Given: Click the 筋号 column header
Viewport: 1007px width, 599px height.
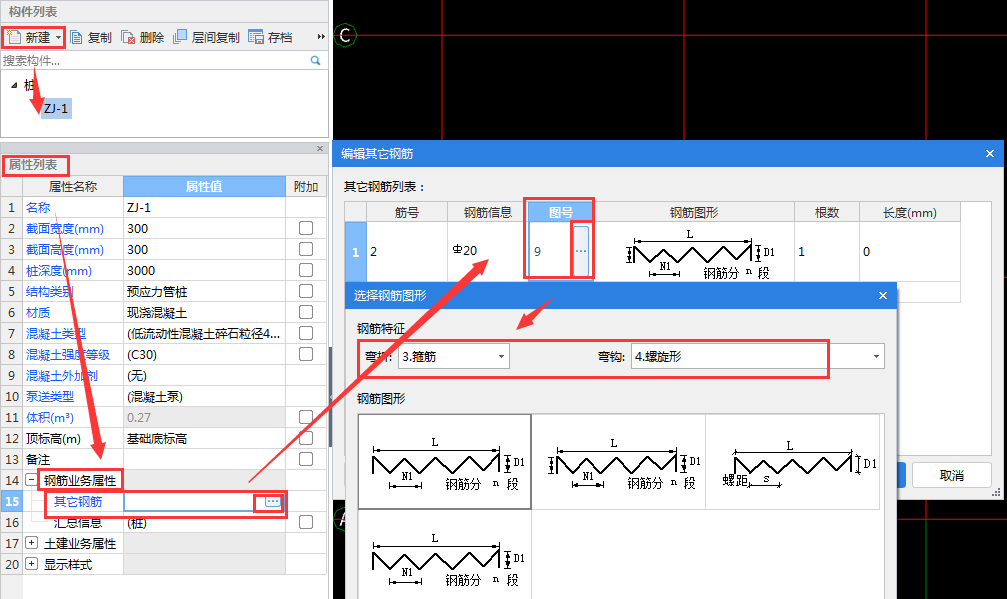Looking at the screenshot, I should [x=407, y=212].
